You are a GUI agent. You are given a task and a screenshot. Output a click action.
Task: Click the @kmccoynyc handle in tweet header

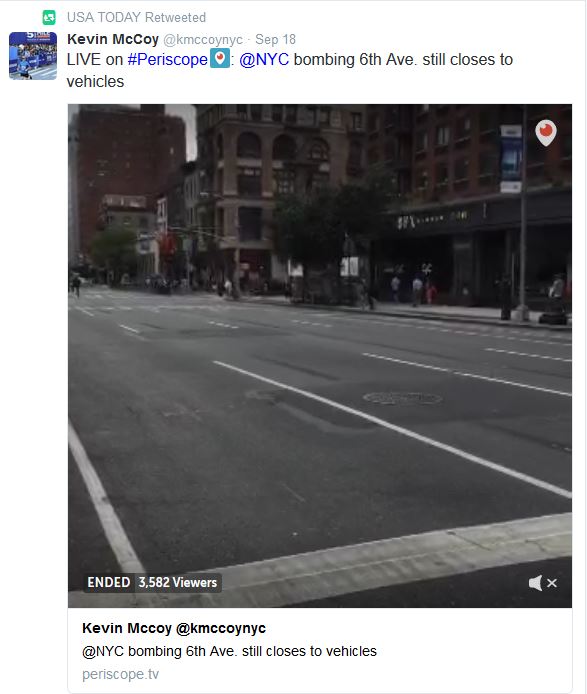tap(203, 39)
